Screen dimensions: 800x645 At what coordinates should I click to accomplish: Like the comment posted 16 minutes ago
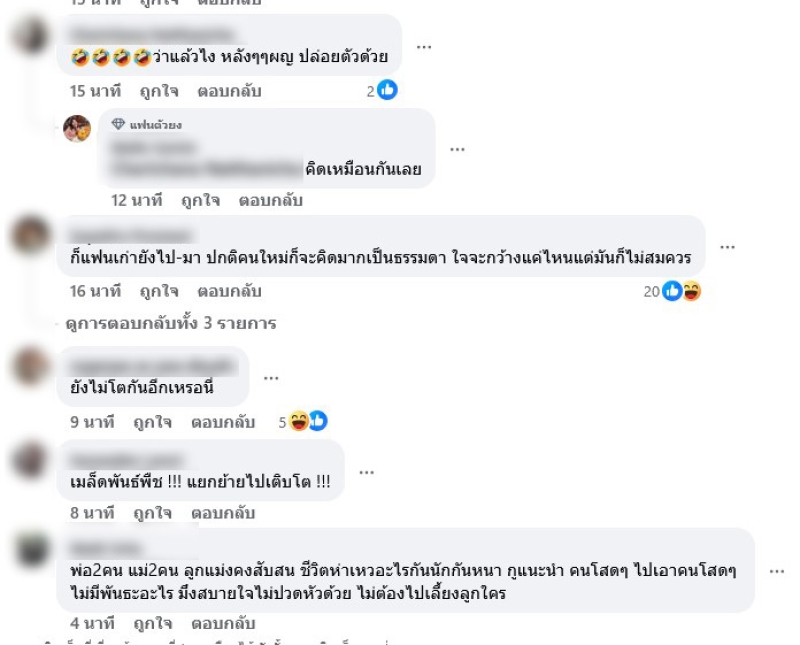click(159, 291)
